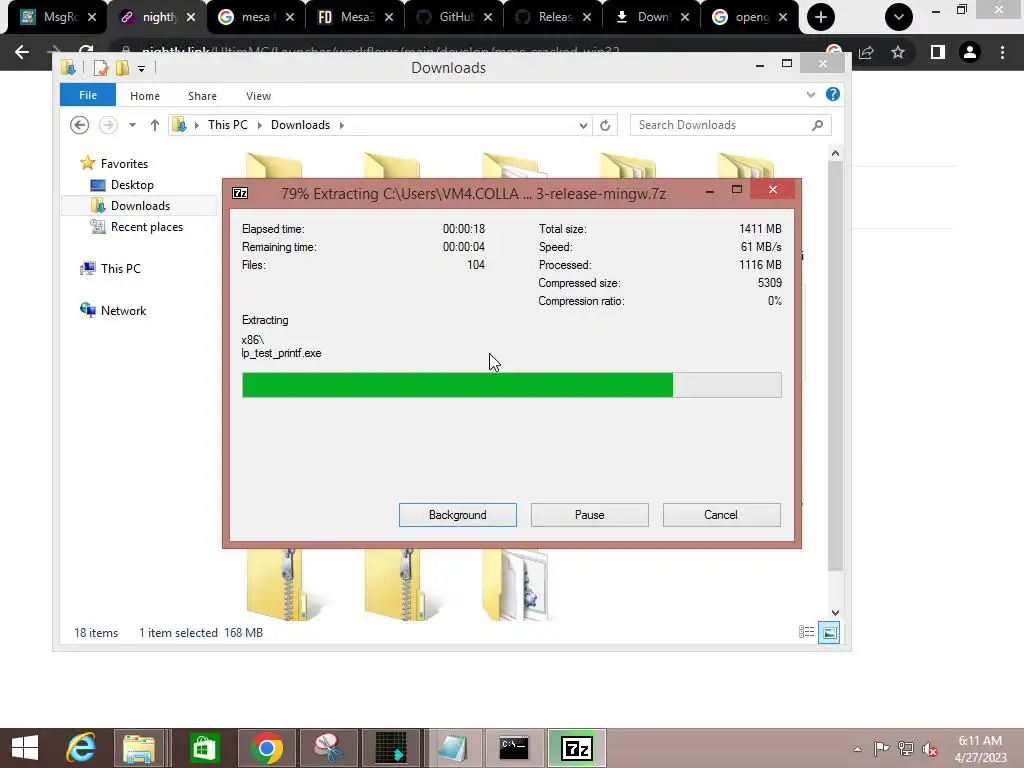
Task: Select Downloads in the navigation pane
Action: pyautogui.click(x=140, y=206)
